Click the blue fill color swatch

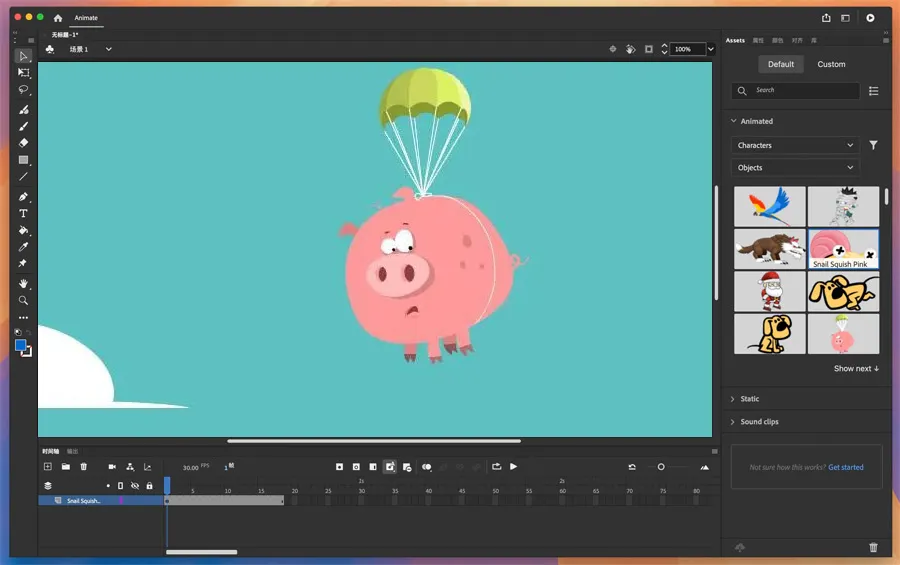pos(20,345)
